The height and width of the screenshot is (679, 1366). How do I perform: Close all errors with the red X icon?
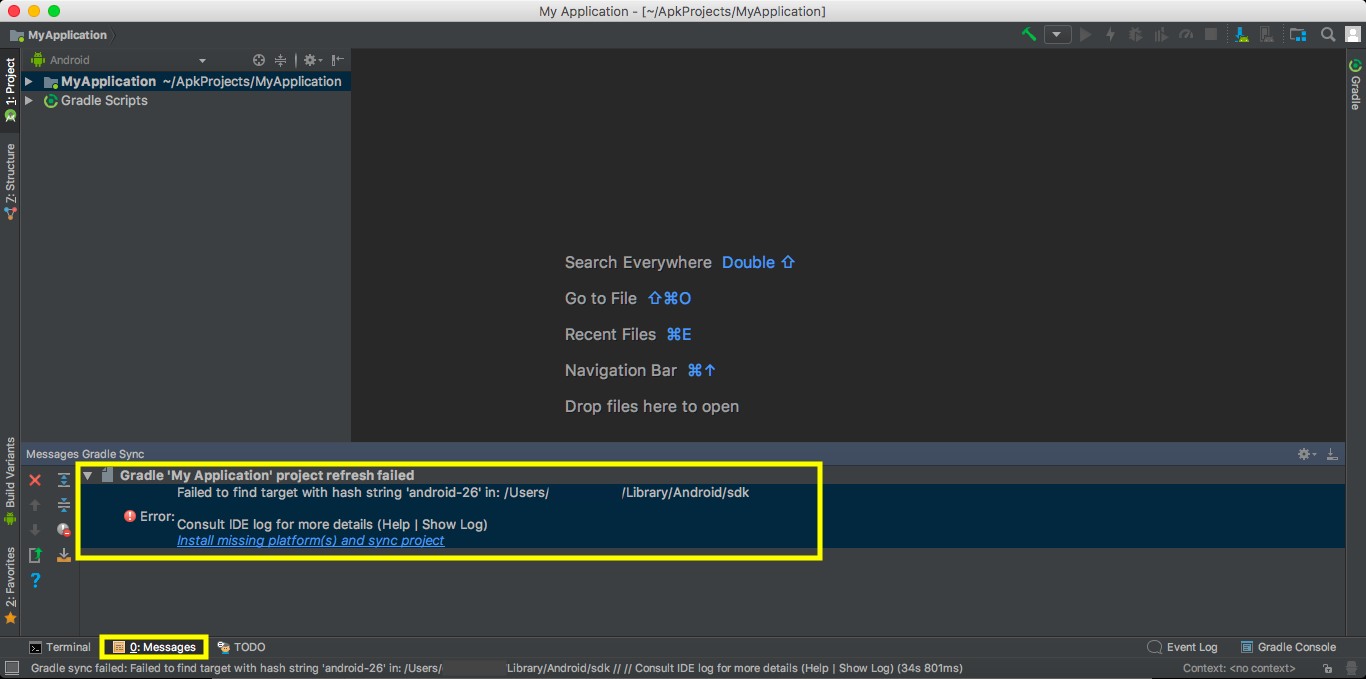34,479
